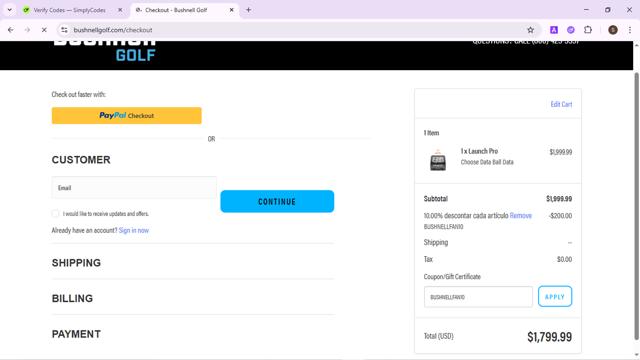Click the 1 x Launch Pro item name
The width and height of the screenshot is (640, 360).
click(x=479, y=151)
